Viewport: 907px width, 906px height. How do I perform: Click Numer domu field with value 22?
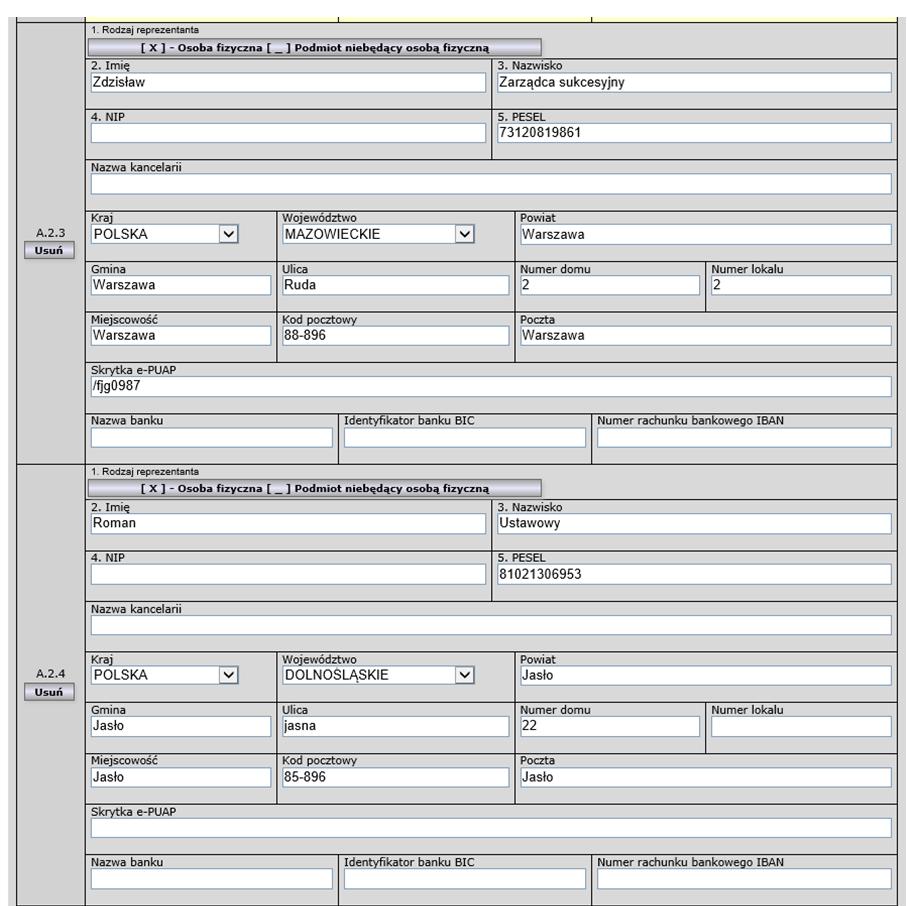(610, 726)
